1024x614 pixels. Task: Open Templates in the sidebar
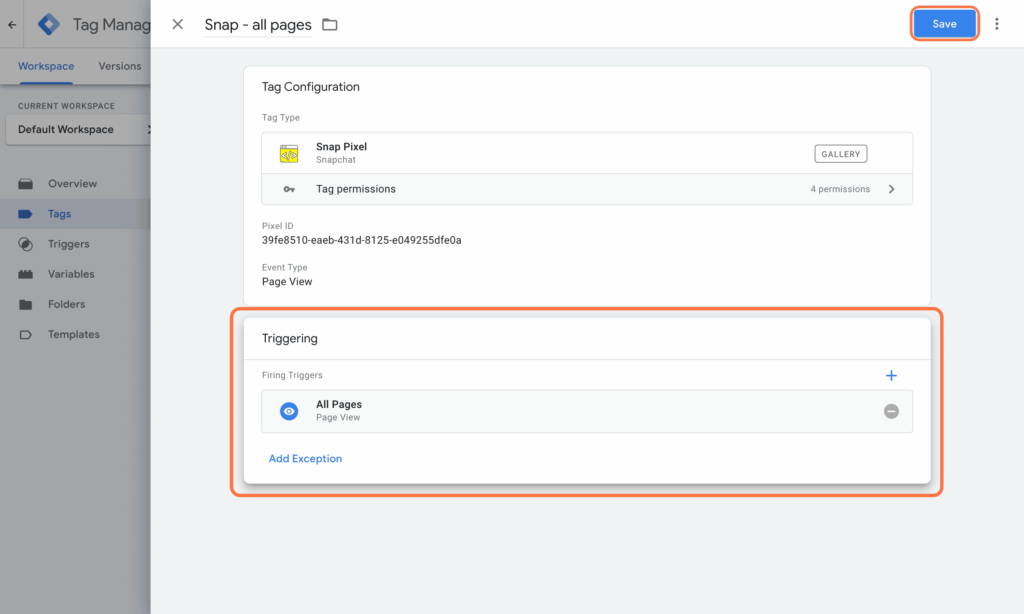point(75,334)
